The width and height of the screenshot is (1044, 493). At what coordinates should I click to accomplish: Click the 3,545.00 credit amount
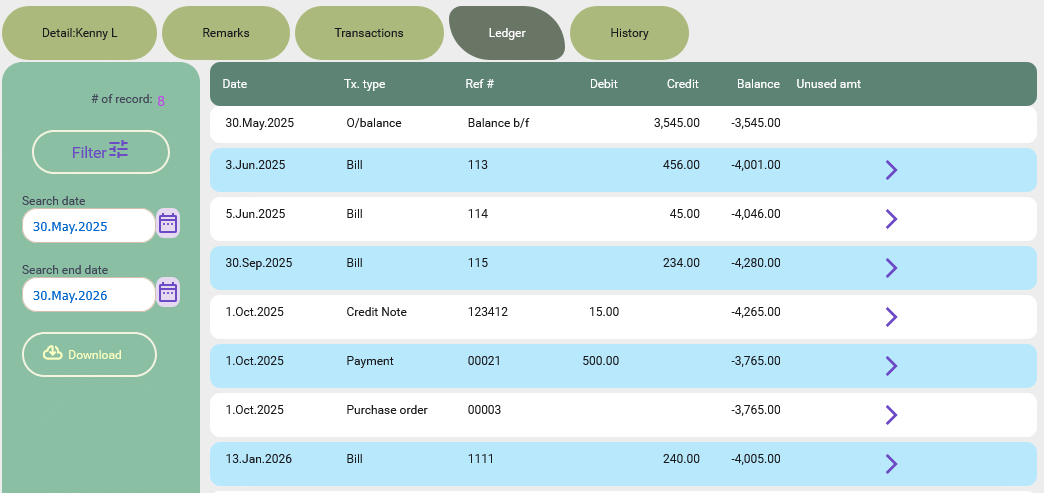click(x=676, y=123)
